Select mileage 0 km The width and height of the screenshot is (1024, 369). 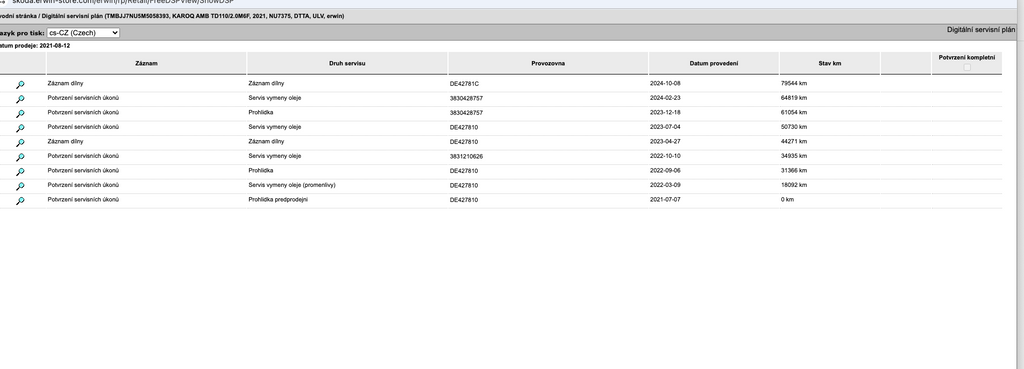[788, 199]
